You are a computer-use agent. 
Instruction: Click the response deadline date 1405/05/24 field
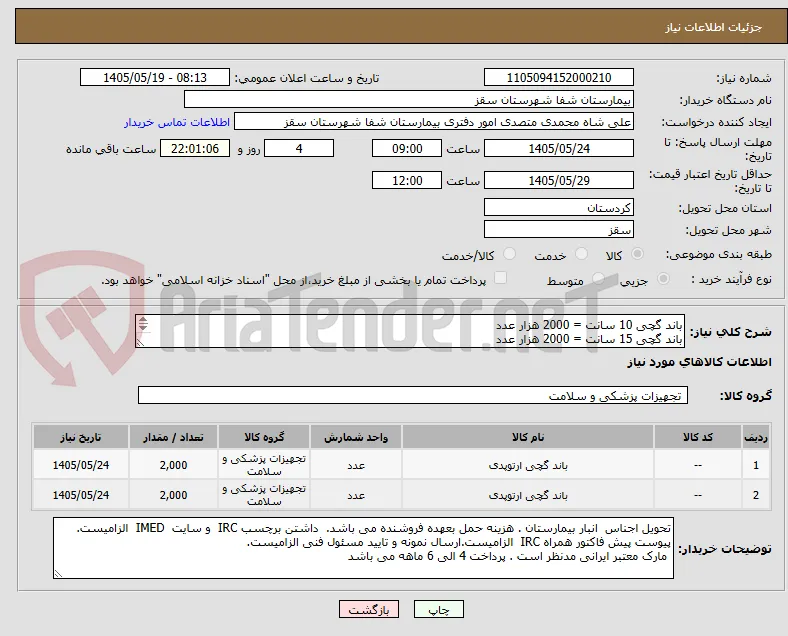tap(558, 149)
